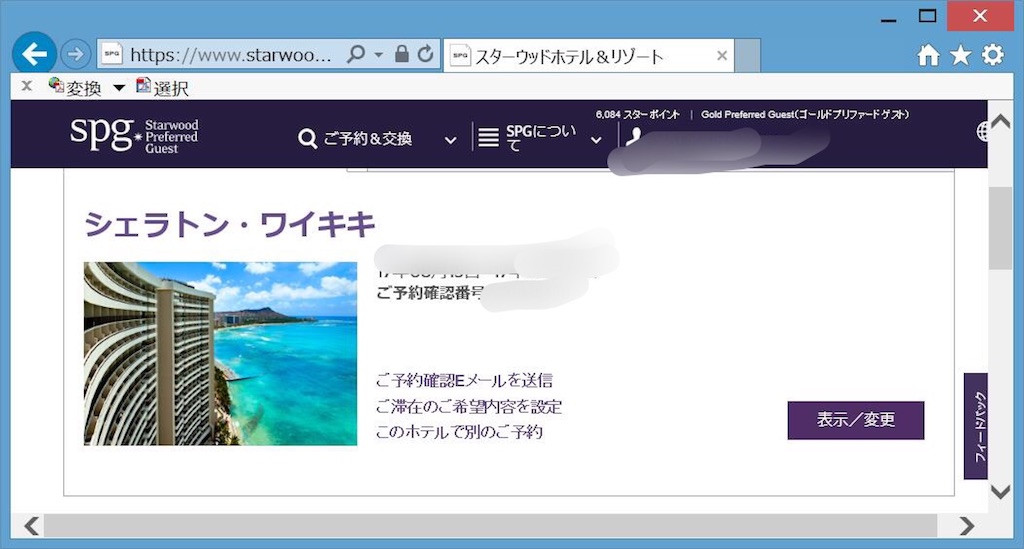Click the ご滞在のご希望内容を設定 link

(x=469, y=406)
